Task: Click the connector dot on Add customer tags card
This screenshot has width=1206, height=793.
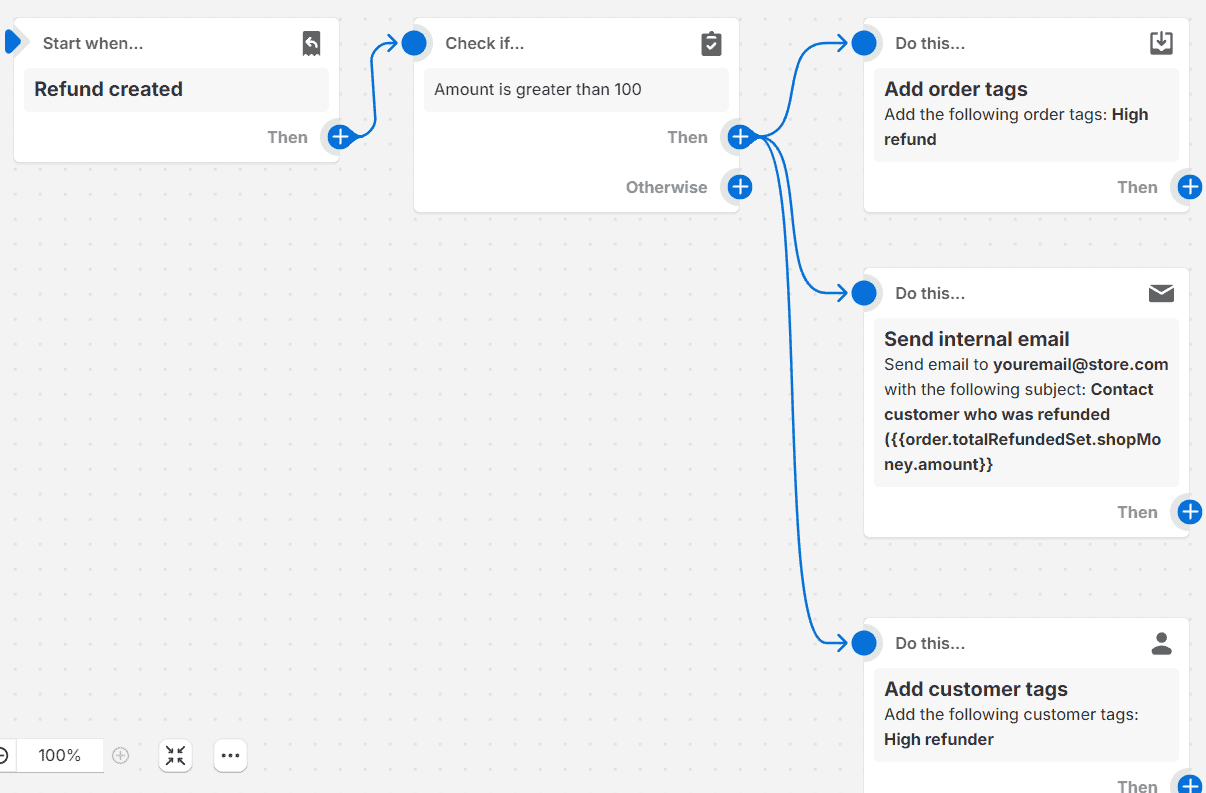Action: point(864,643)
